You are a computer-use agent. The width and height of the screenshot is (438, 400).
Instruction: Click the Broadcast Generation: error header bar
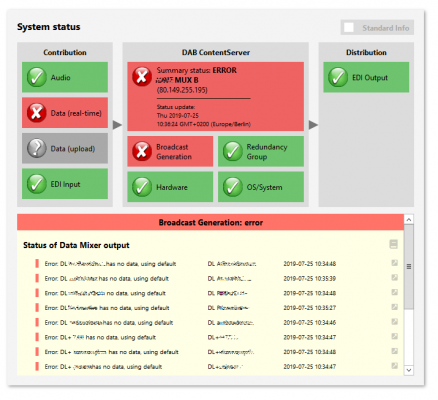(210, 222)
